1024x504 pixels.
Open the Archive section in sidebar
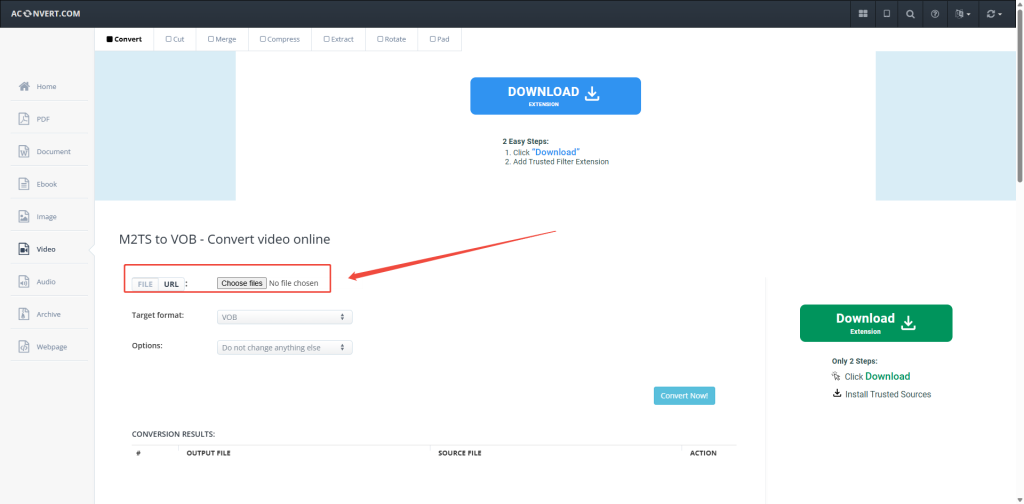[48, 314]
